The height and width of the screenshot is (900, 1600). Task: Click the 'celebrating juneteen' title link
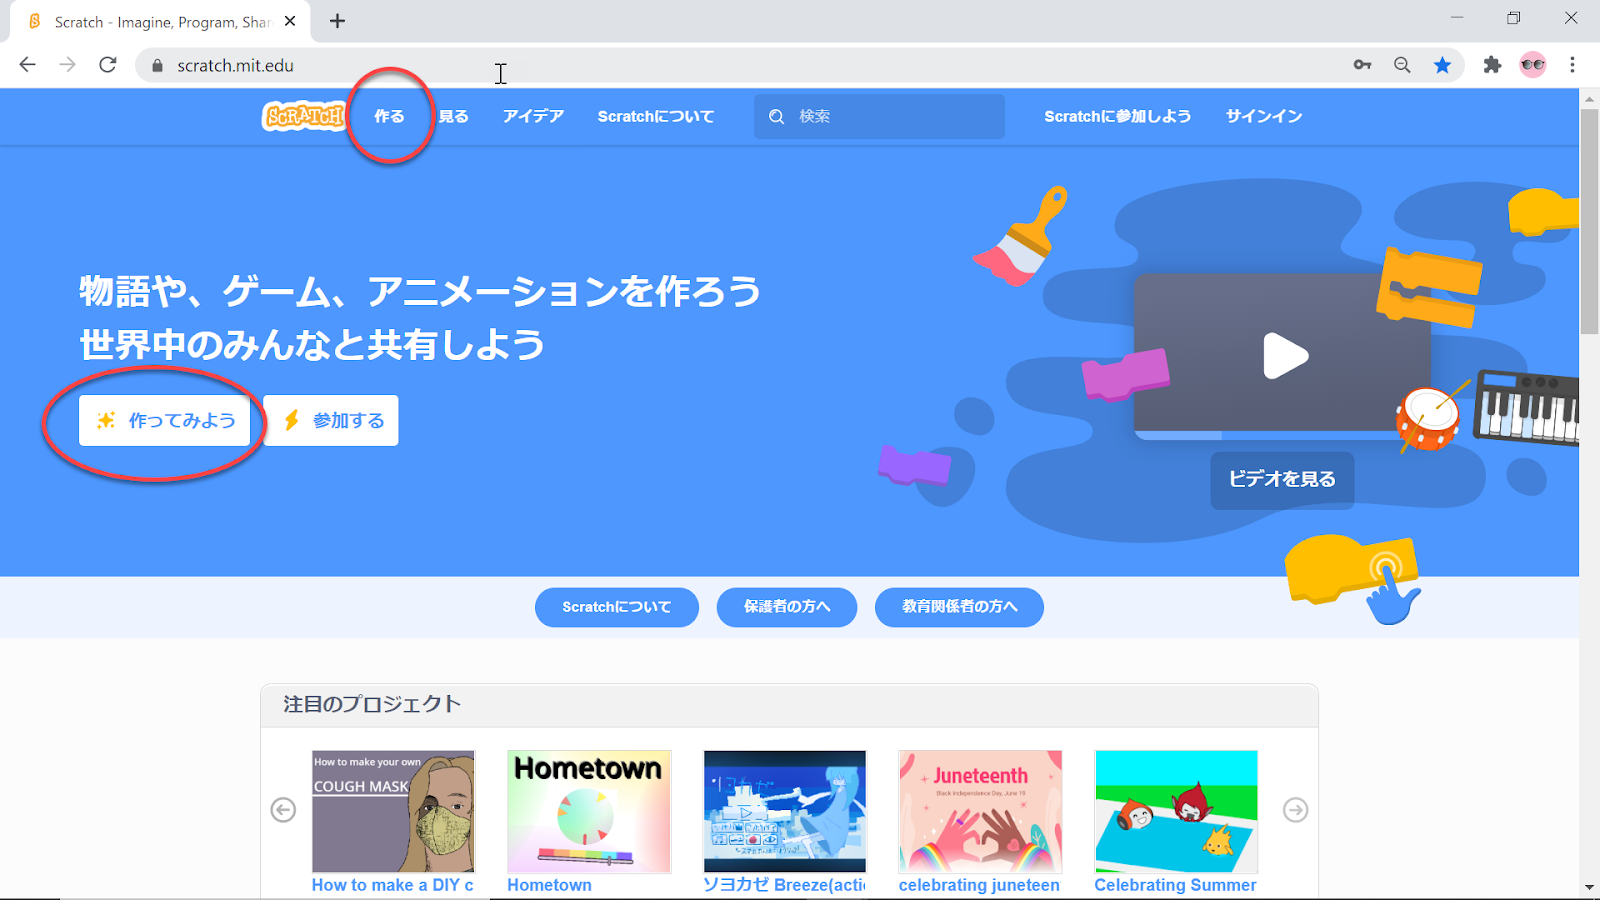(x=979, y=885)
